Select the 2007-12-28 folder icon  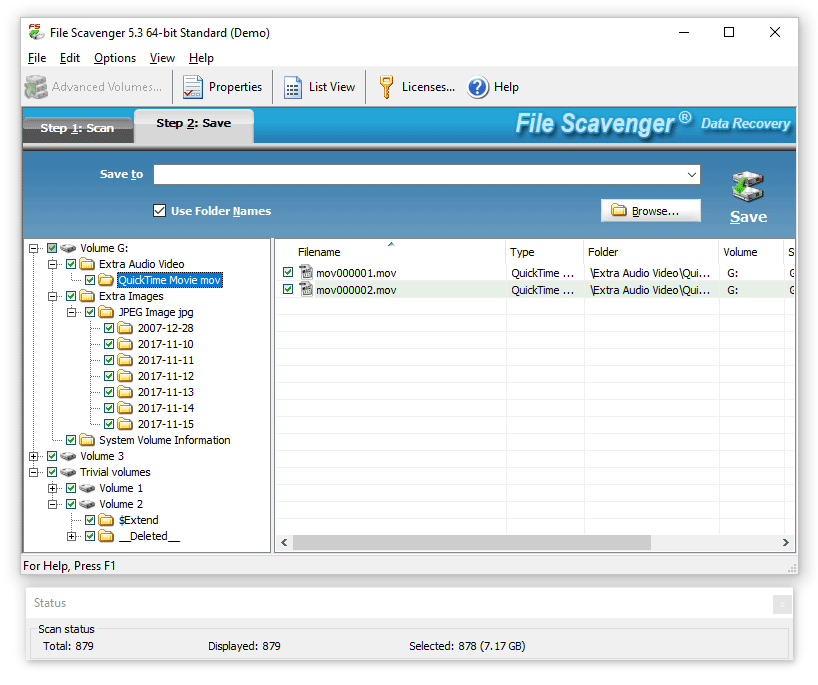pyautogui.click(x=125, y=328)
